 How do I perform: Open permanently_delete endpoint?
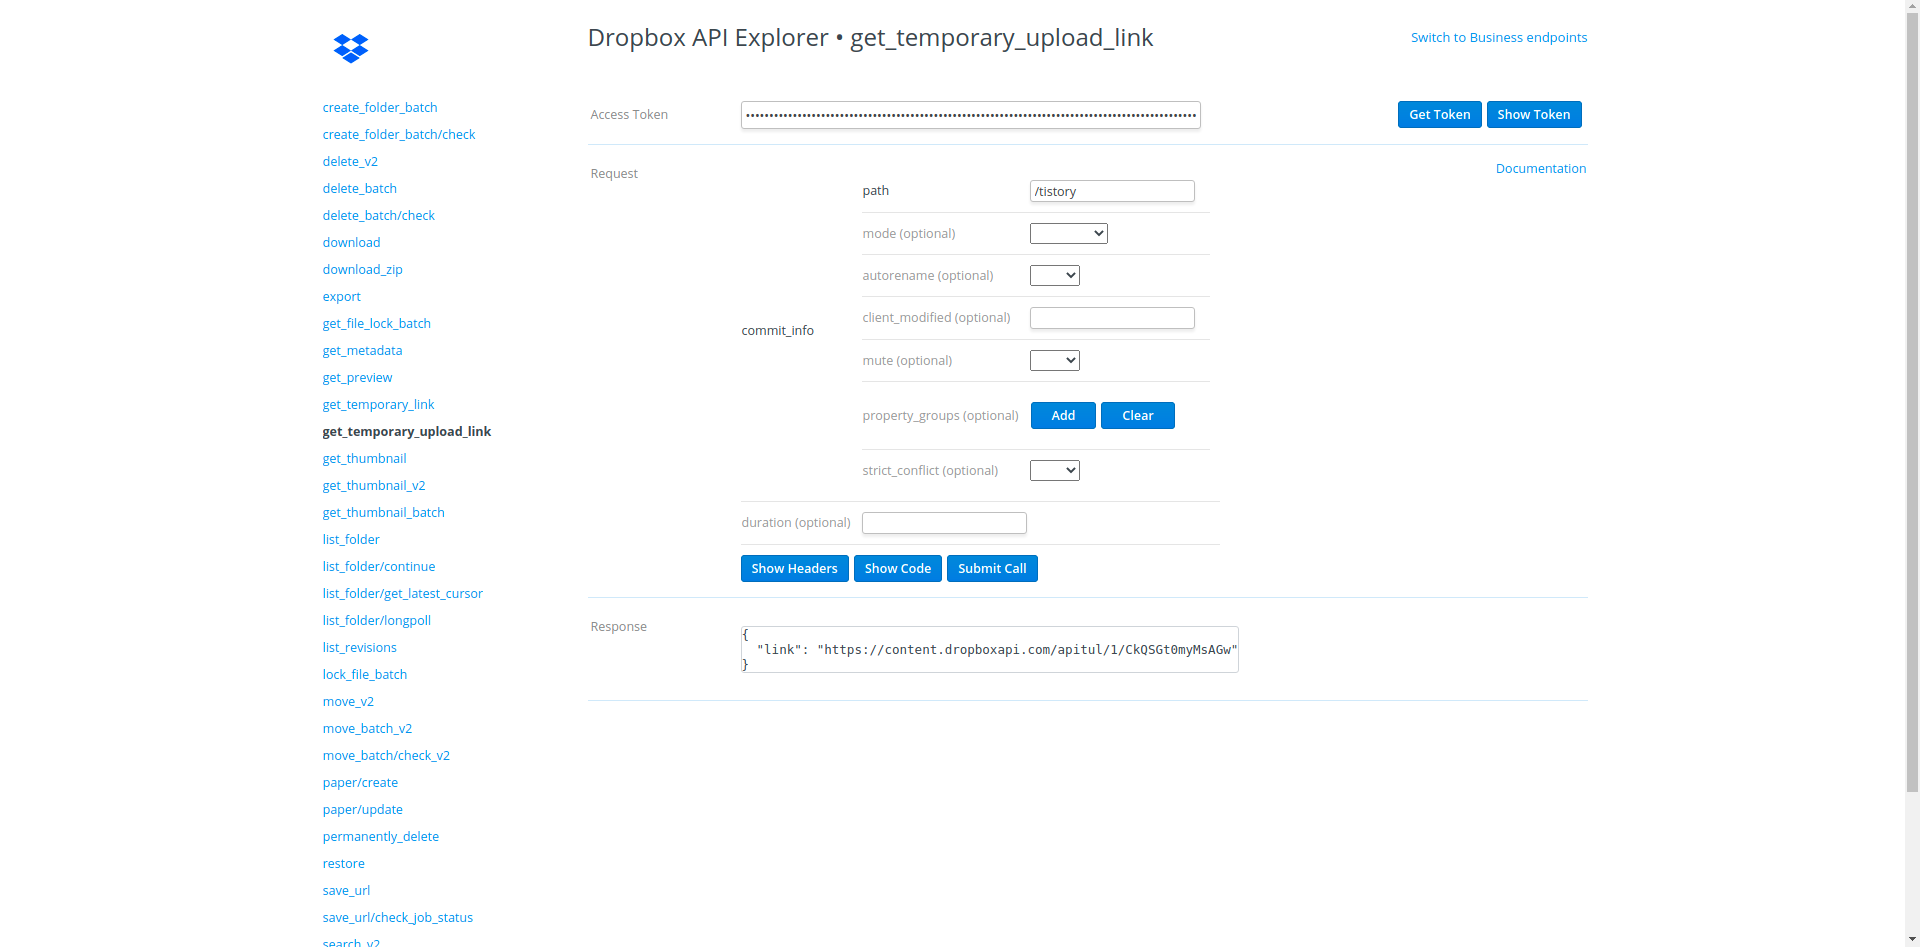[380, 836]
